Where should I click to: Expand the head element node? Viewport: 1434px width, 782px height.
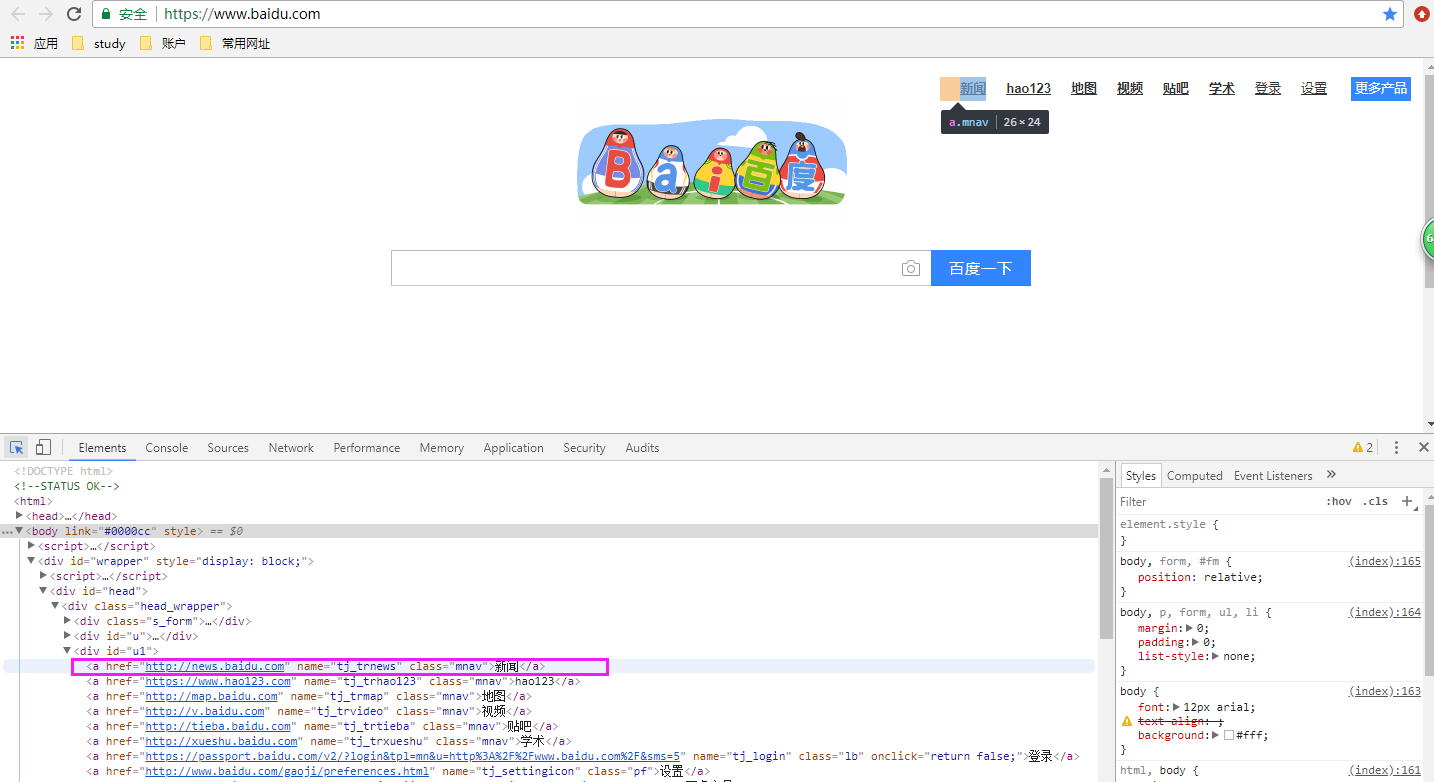click(19, 516)
